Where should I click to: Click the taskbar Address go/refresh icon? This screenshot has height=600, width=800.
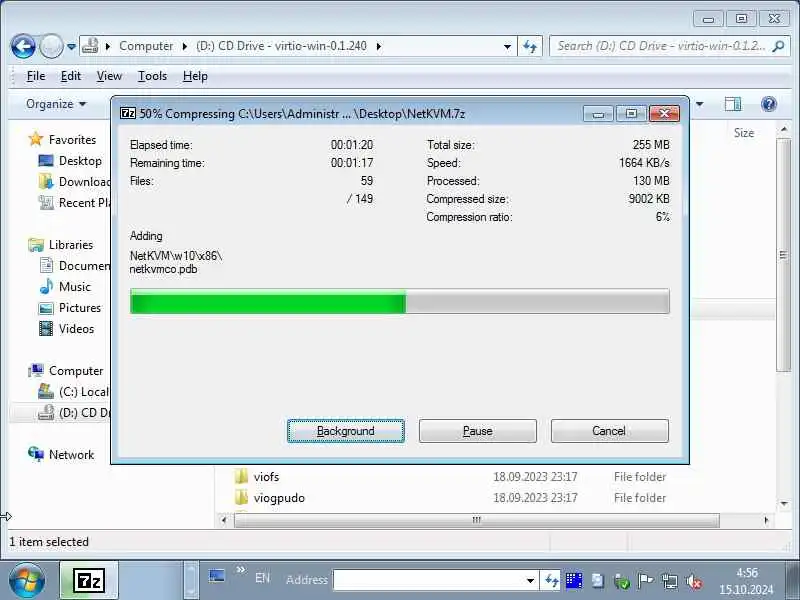click(551, 581)
